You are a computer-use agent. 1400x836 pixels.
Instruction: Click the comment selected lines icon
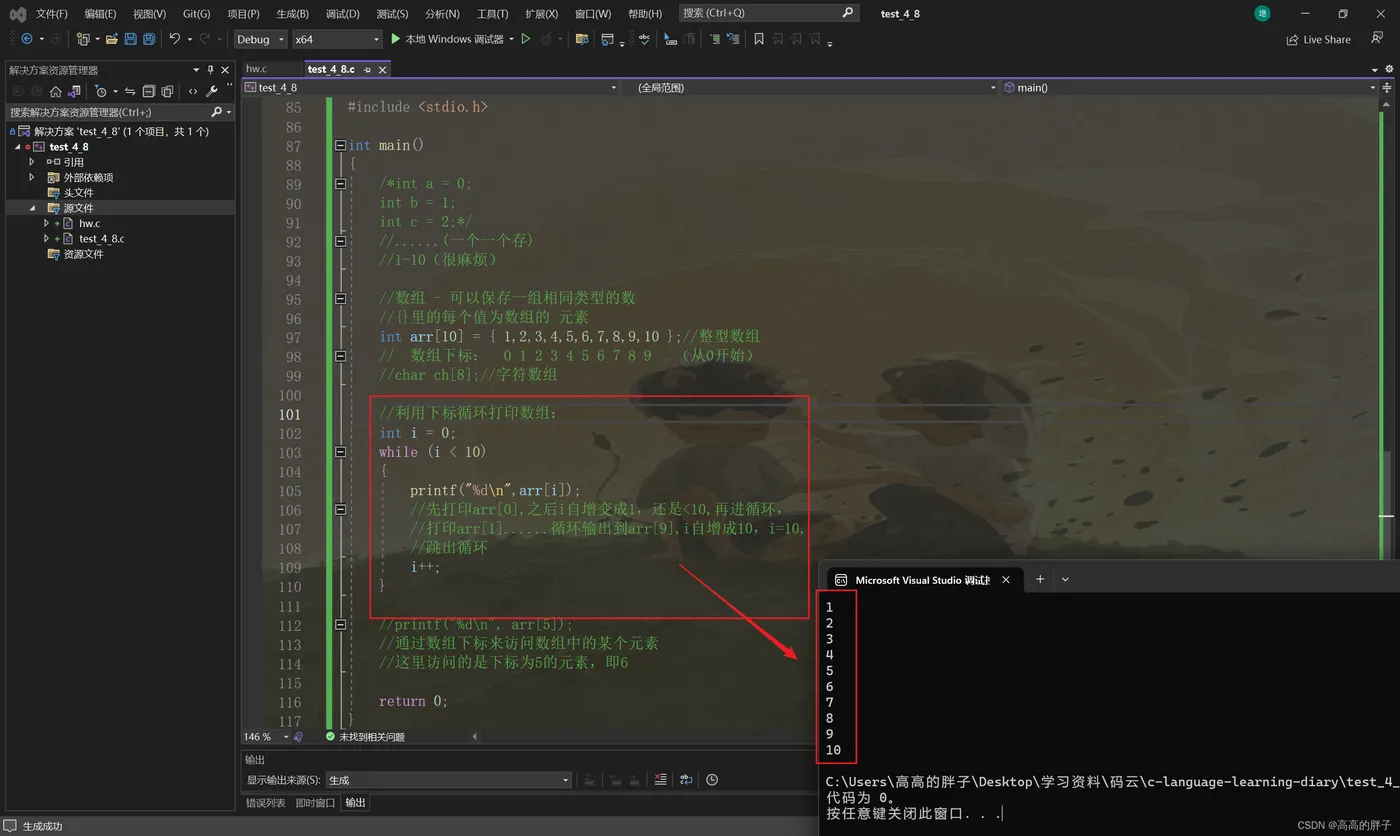click(x=714, y=39)
